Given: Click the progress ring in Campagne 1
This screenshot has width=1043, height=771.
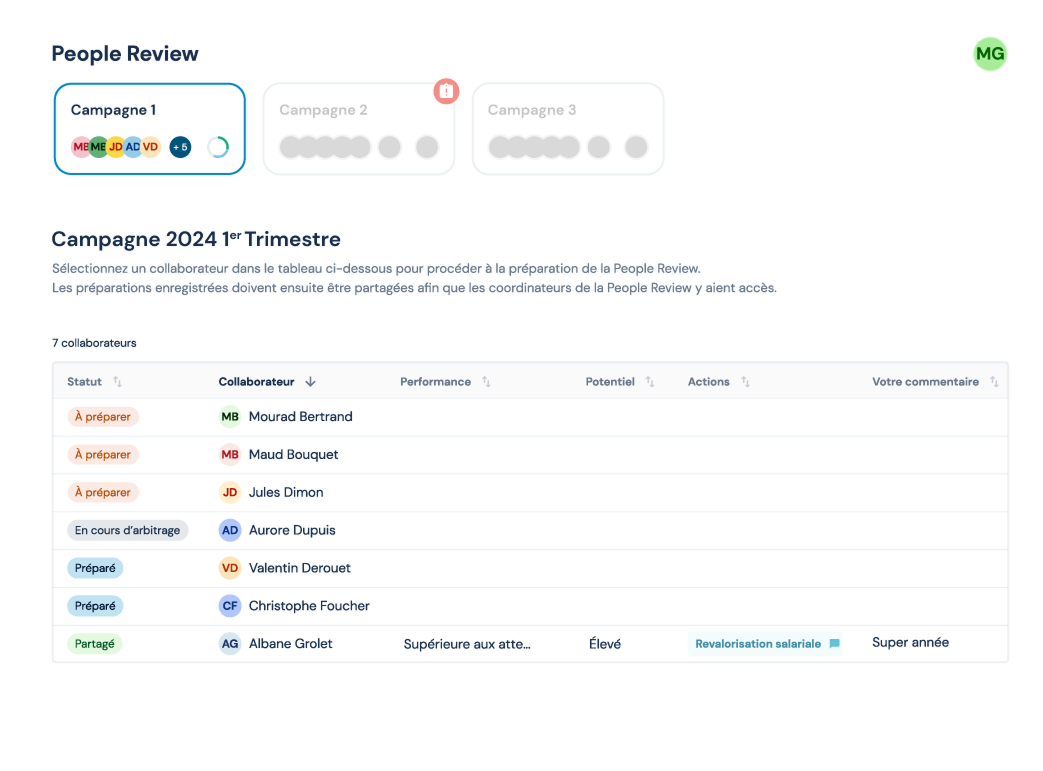Looking at the screenshot, I should (x=218, y=147).
